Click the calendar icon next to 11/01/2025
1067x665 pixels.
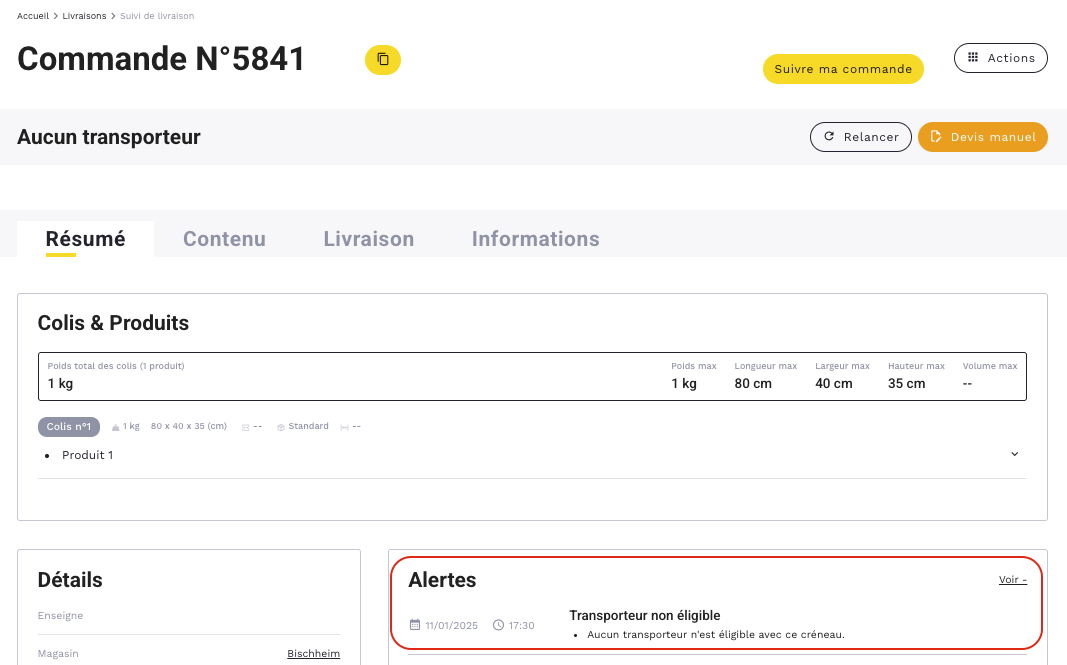[x=415, y=625]
